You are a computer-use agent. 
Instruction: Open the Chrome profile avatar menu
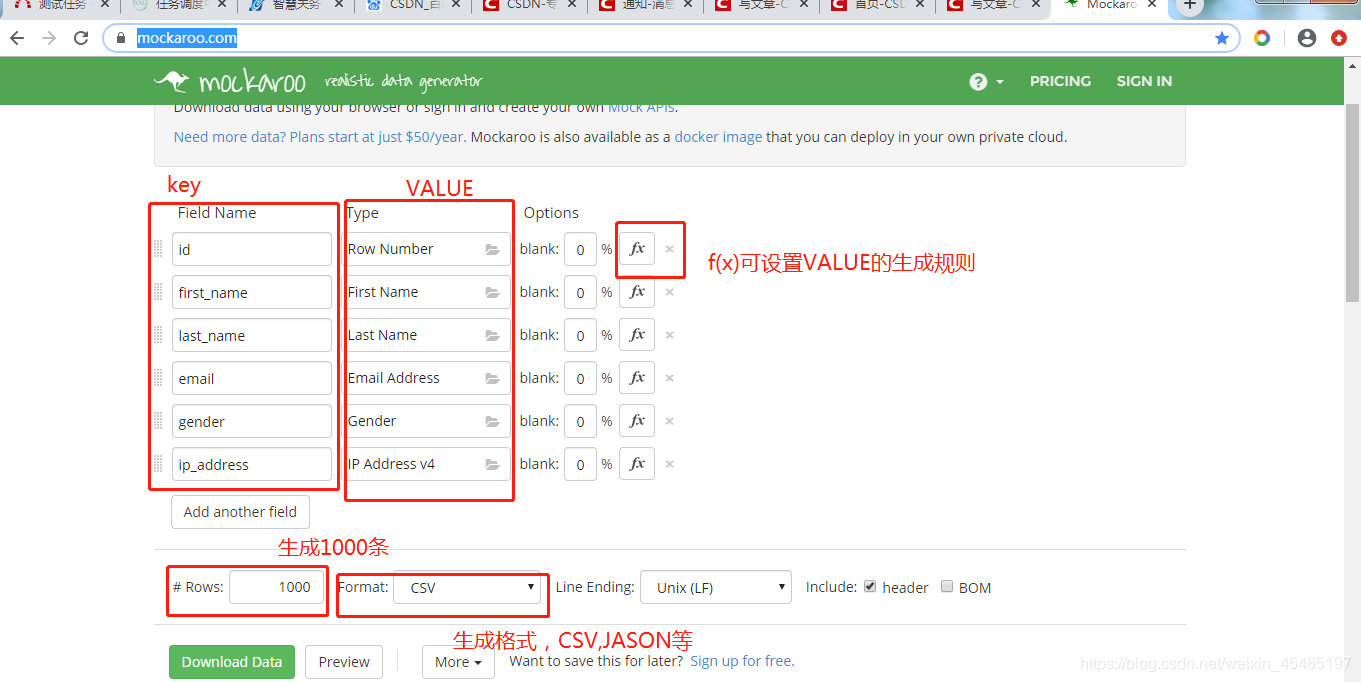point(1307,38)
